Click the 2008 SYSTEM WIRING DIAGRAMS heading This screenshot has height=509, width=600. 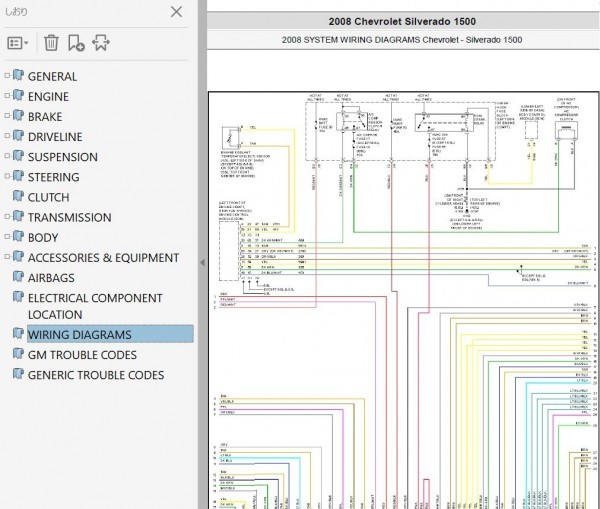click(402, 40)
